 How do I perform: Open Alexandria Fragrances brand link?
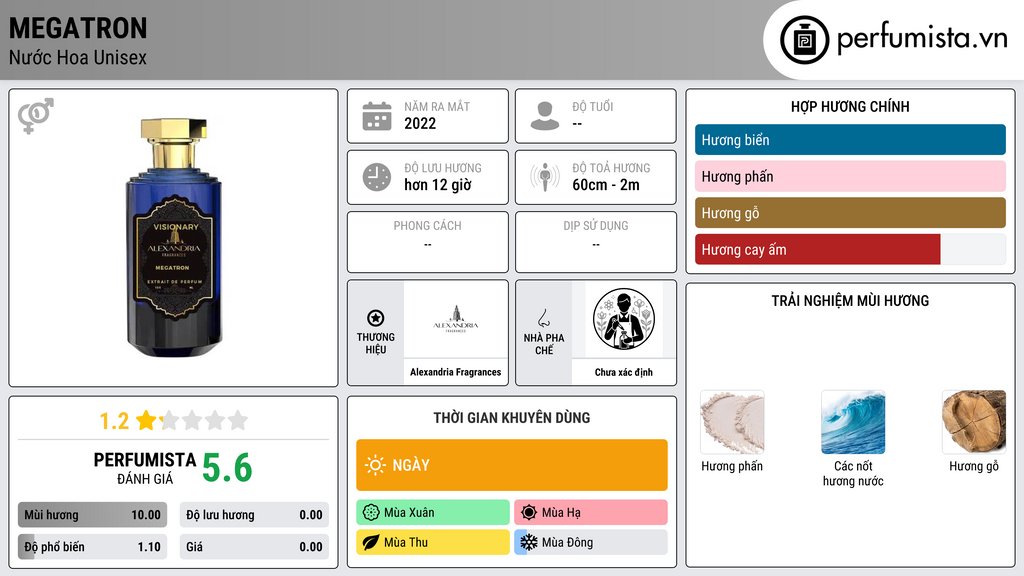[456, 372]
